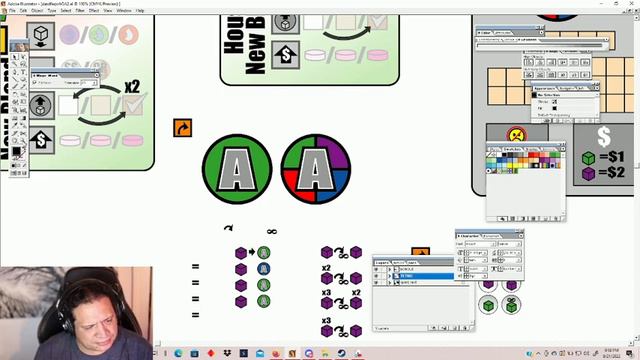The height and width of the screenshot is (360, 640).
Task: Open the Window menu
Action: pos(124,11)
